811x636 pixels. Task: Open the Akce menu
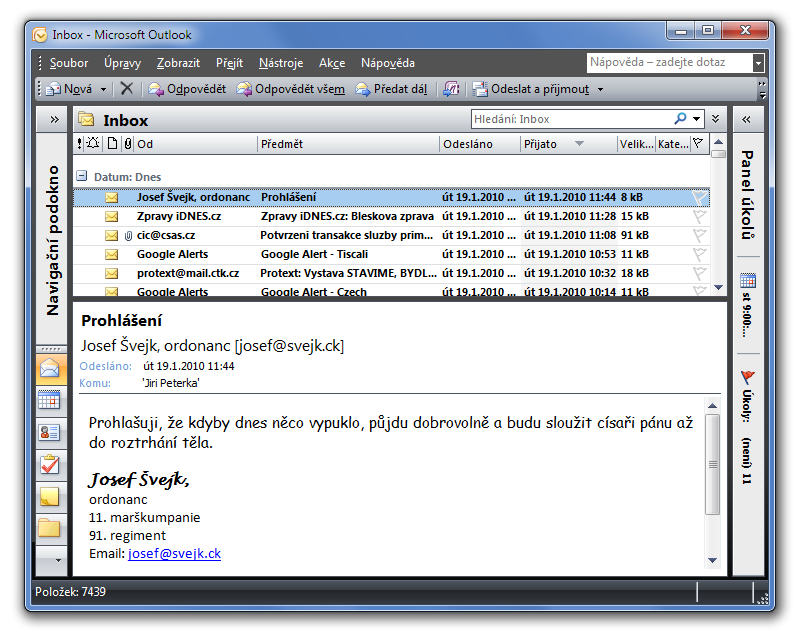click(x=332, y=63)
